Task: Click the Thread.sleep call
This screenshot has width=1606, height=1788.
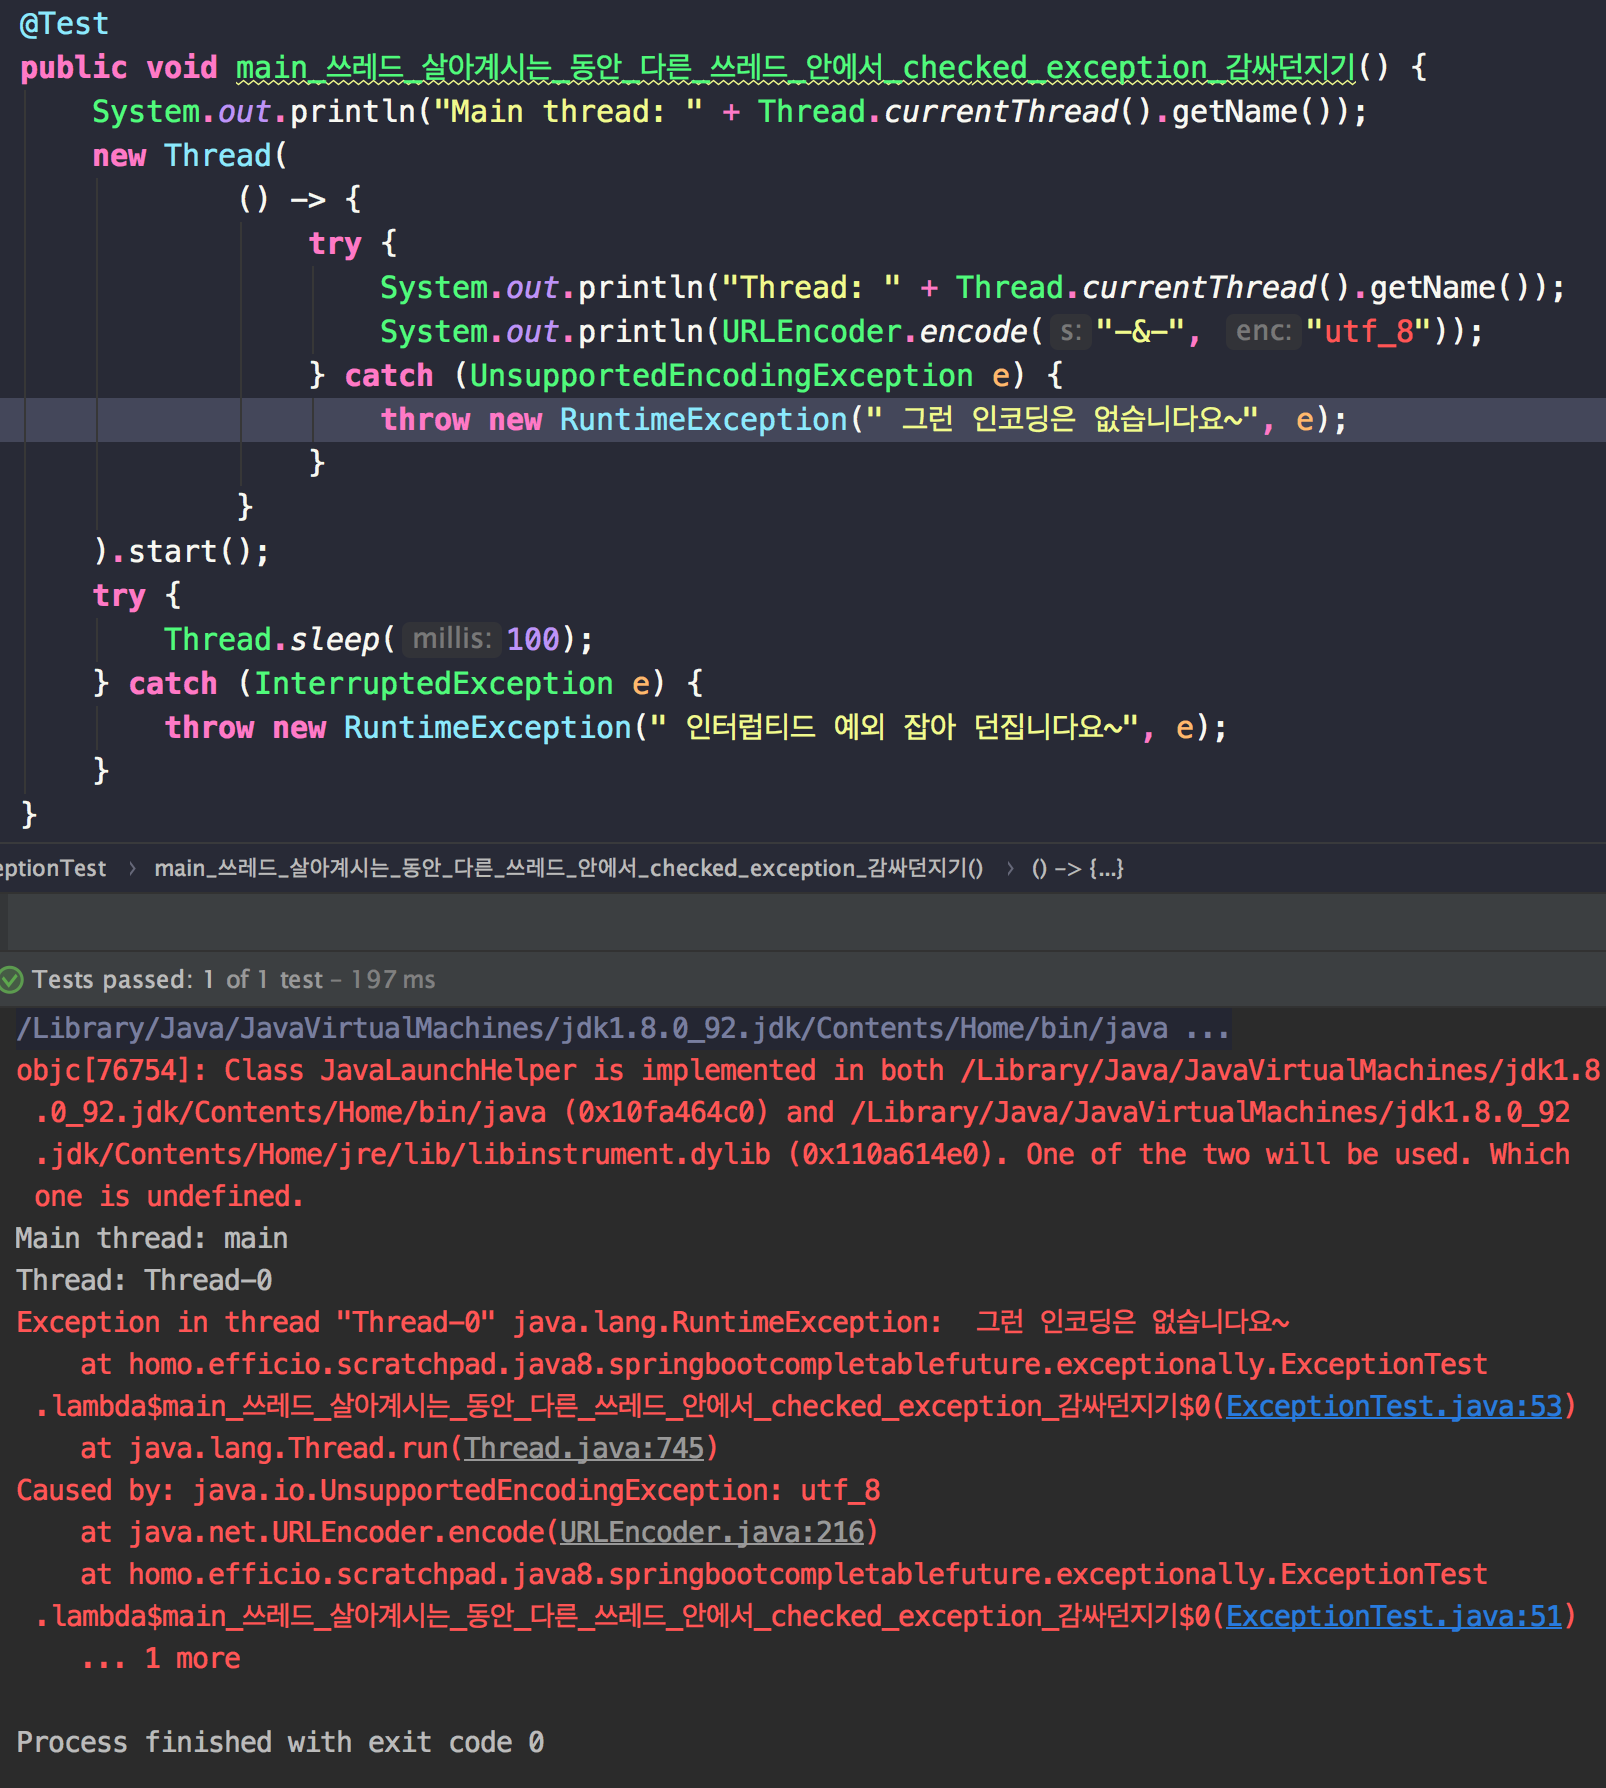Action: tap(378, 639)
